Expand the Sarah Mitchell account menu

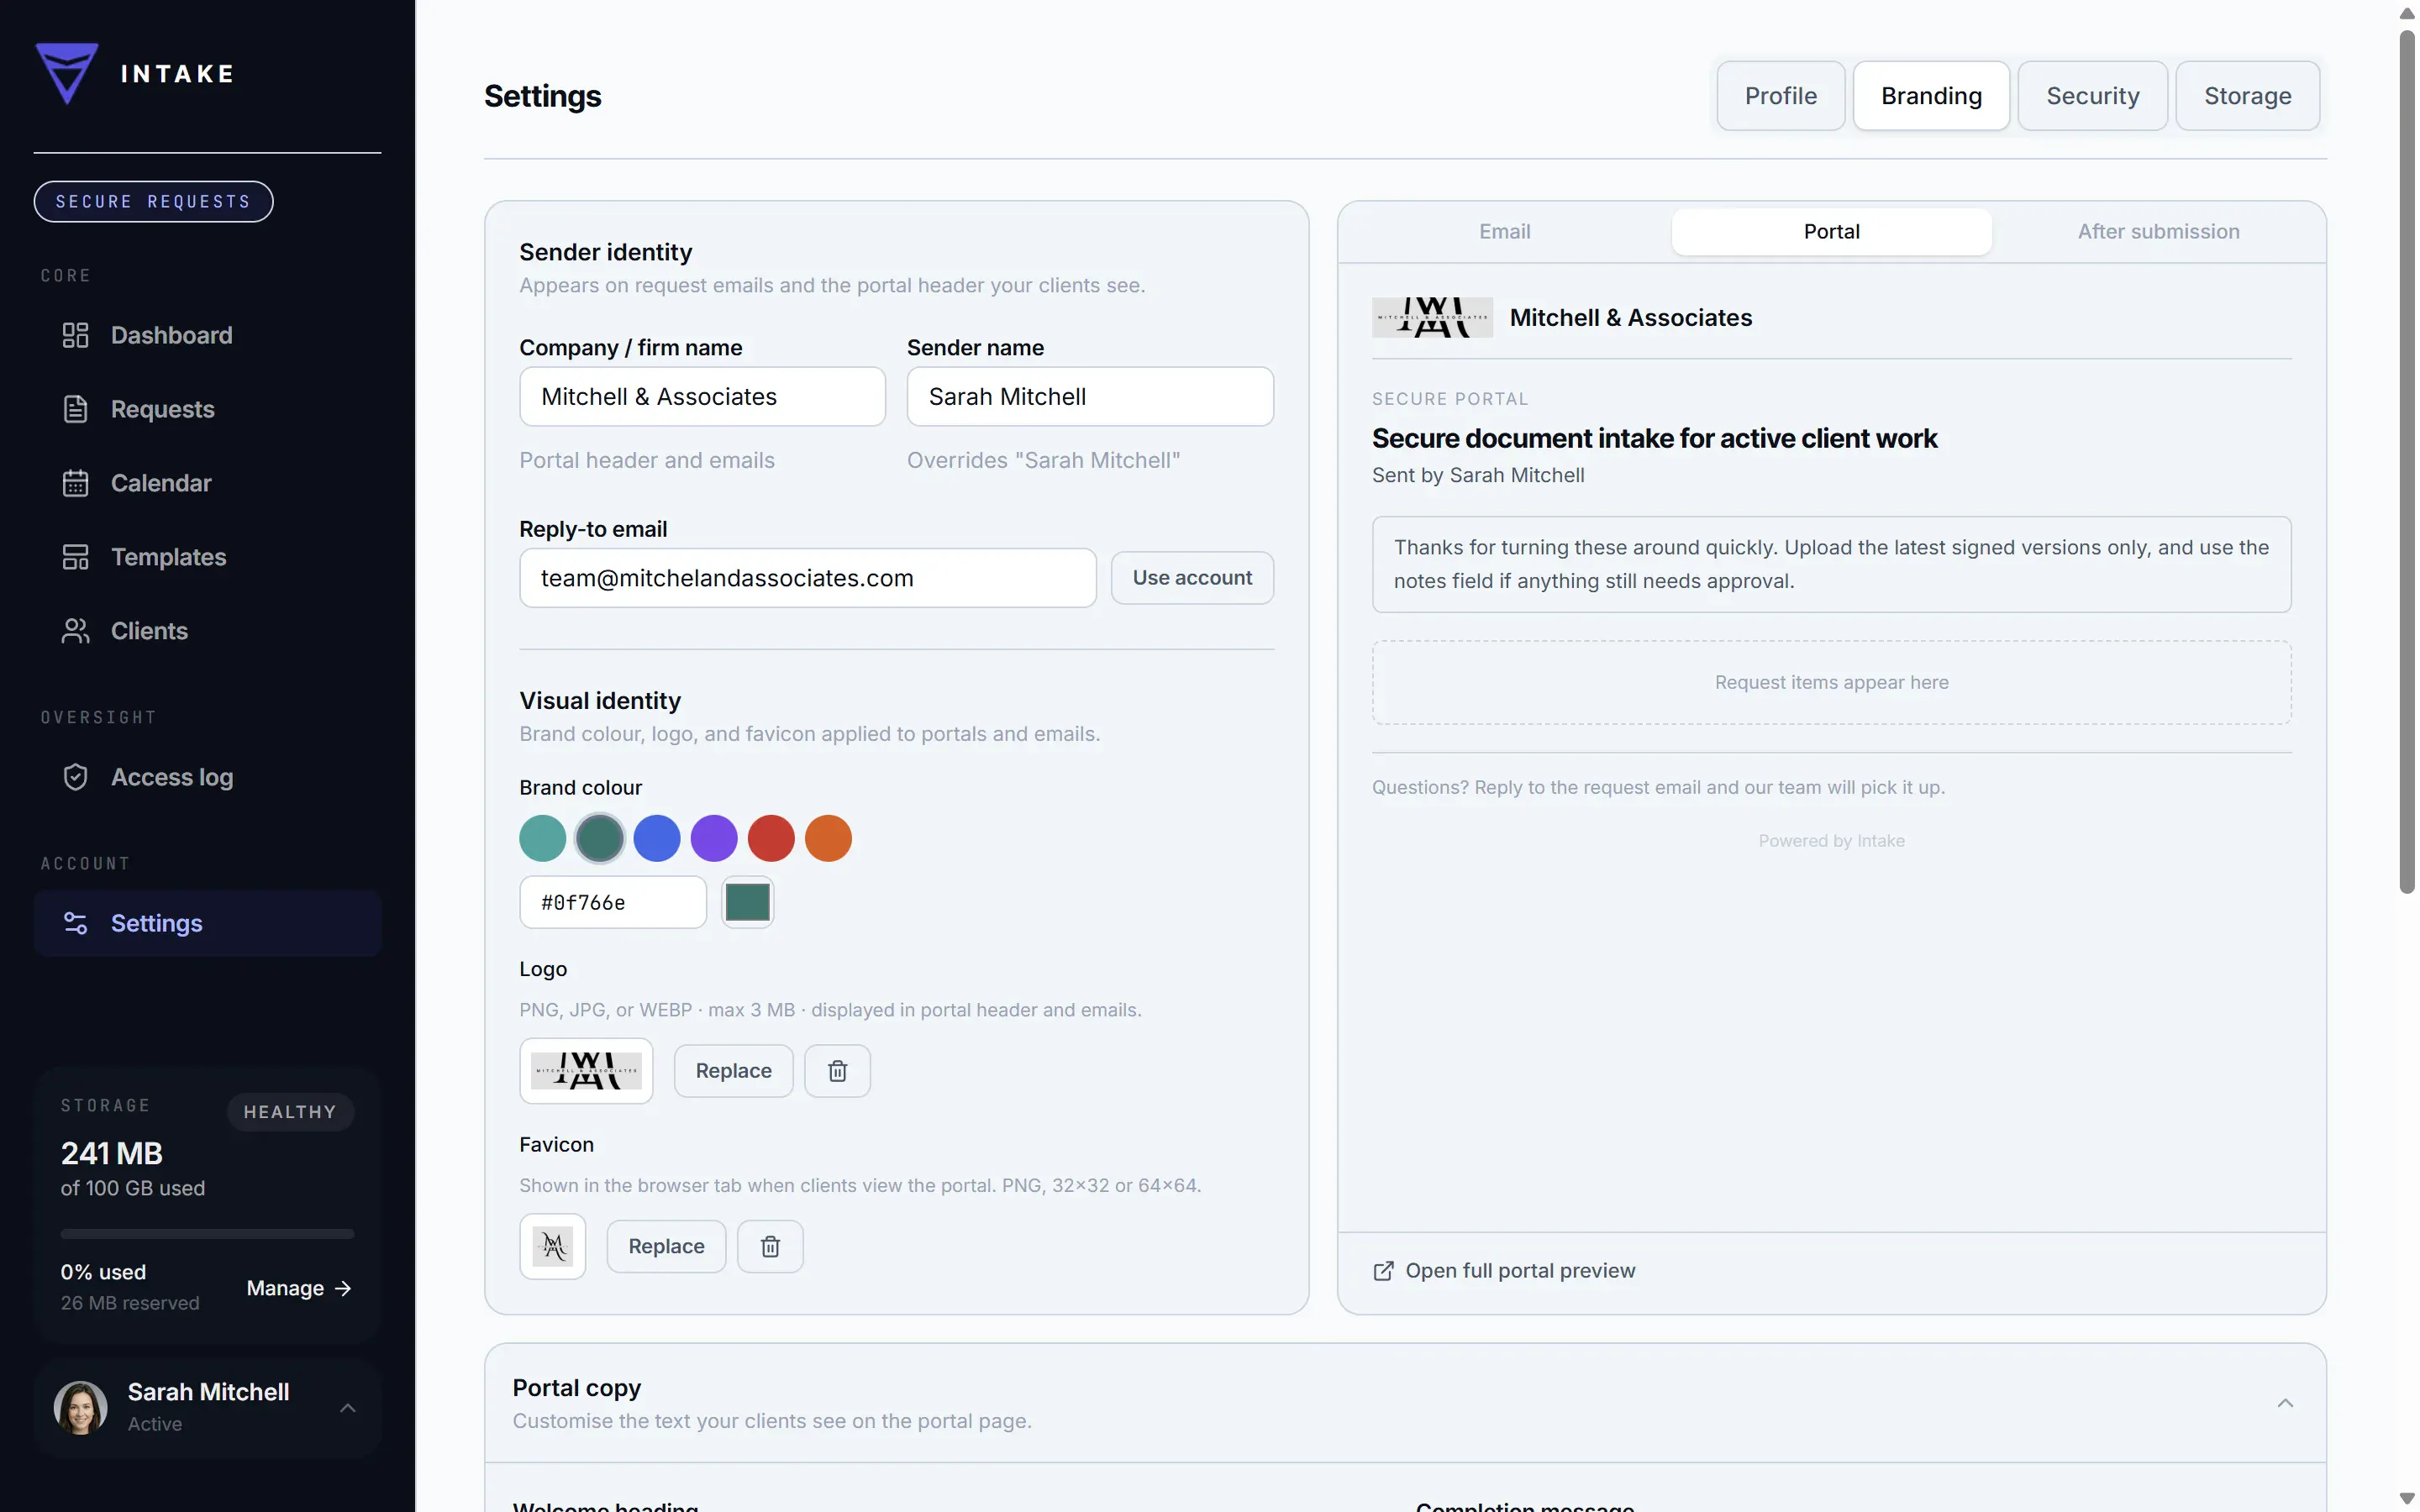(347, 1408)
